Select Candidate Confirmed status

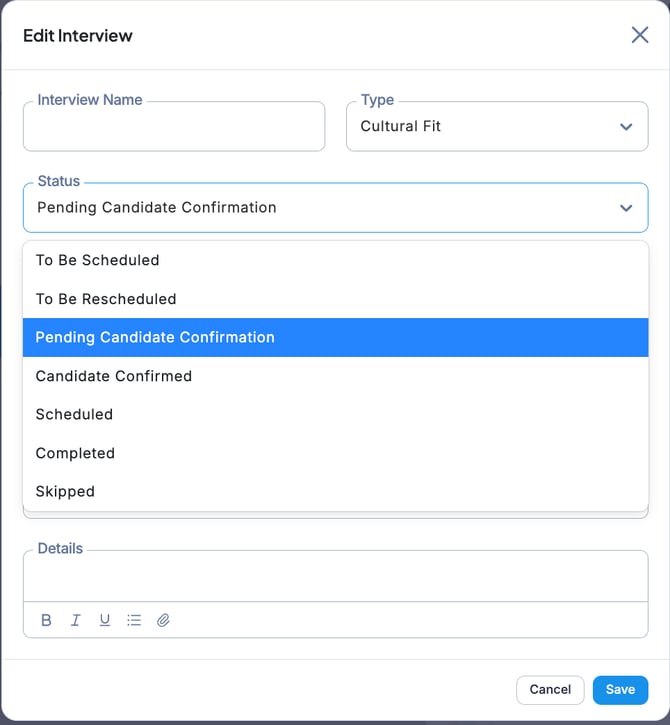(x=114, y=376)
